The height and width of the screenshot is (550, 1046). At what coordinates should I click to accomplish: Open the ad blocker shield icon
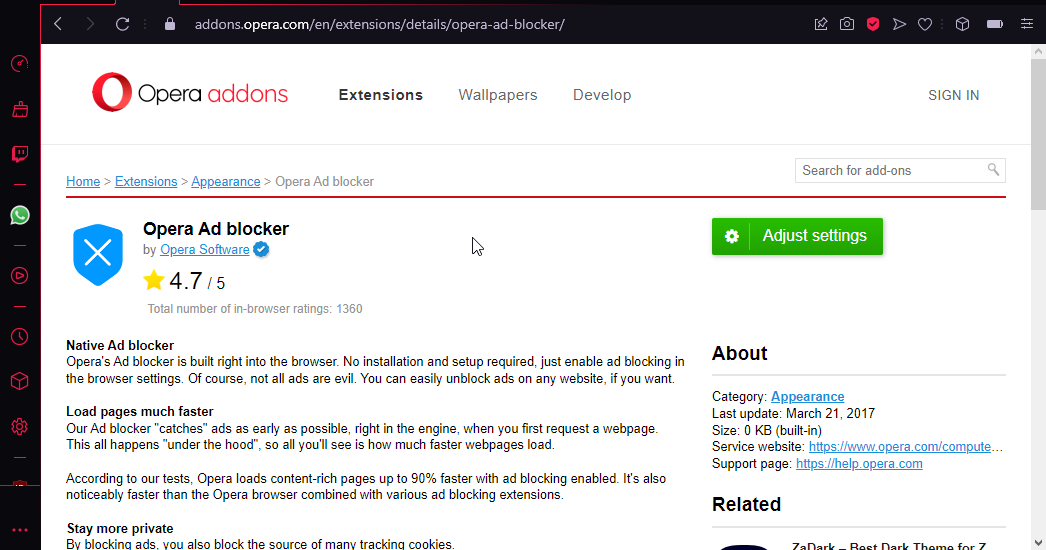[x=873, y=24]
